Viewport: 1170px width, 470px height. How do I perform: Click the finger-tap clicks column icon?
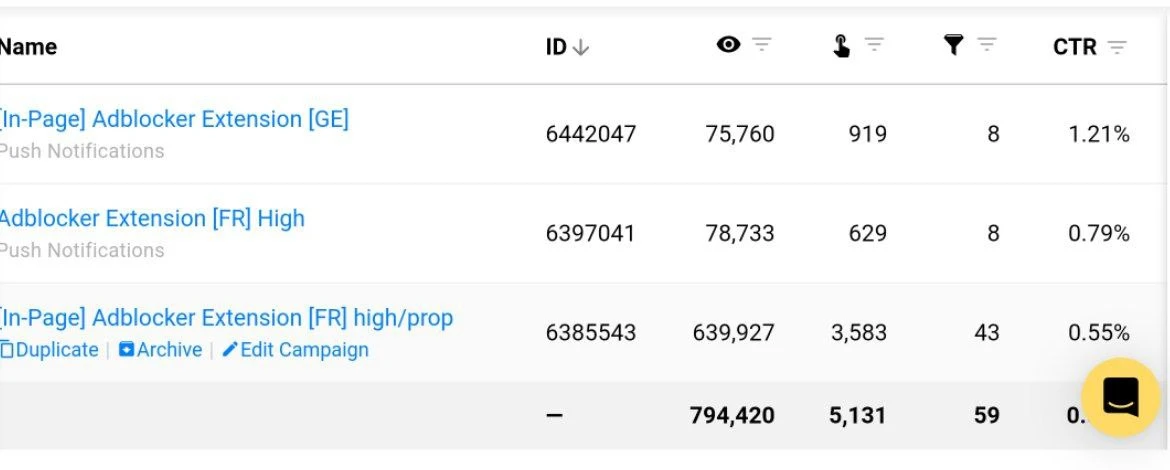click(841, 46)
